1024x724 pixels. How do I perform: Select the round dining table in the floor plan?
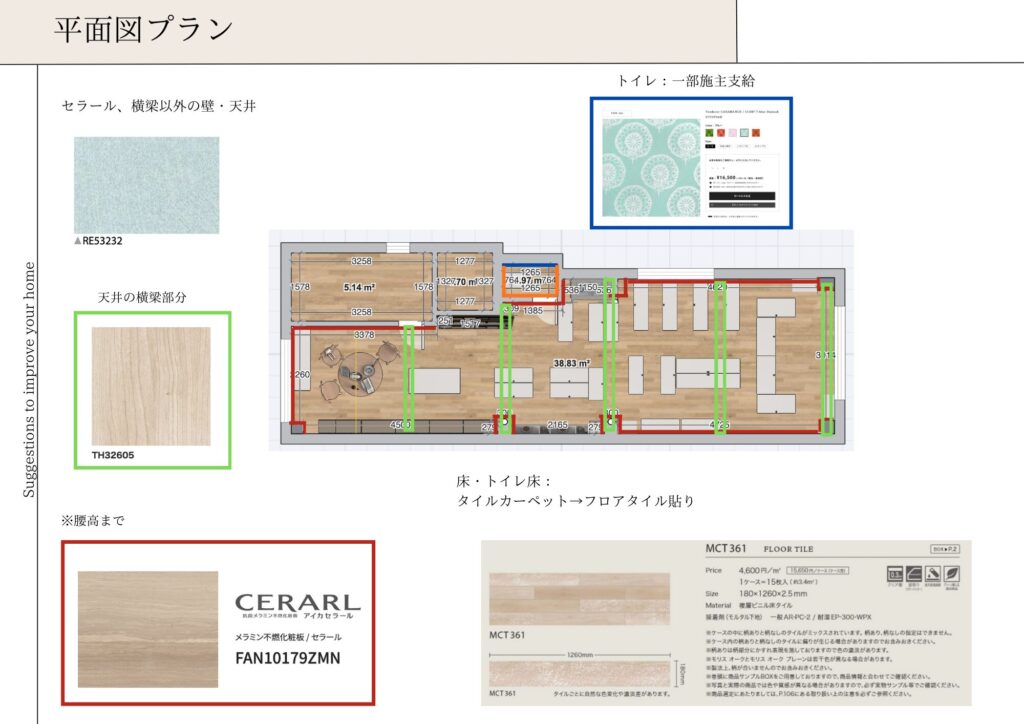point(358,374)
